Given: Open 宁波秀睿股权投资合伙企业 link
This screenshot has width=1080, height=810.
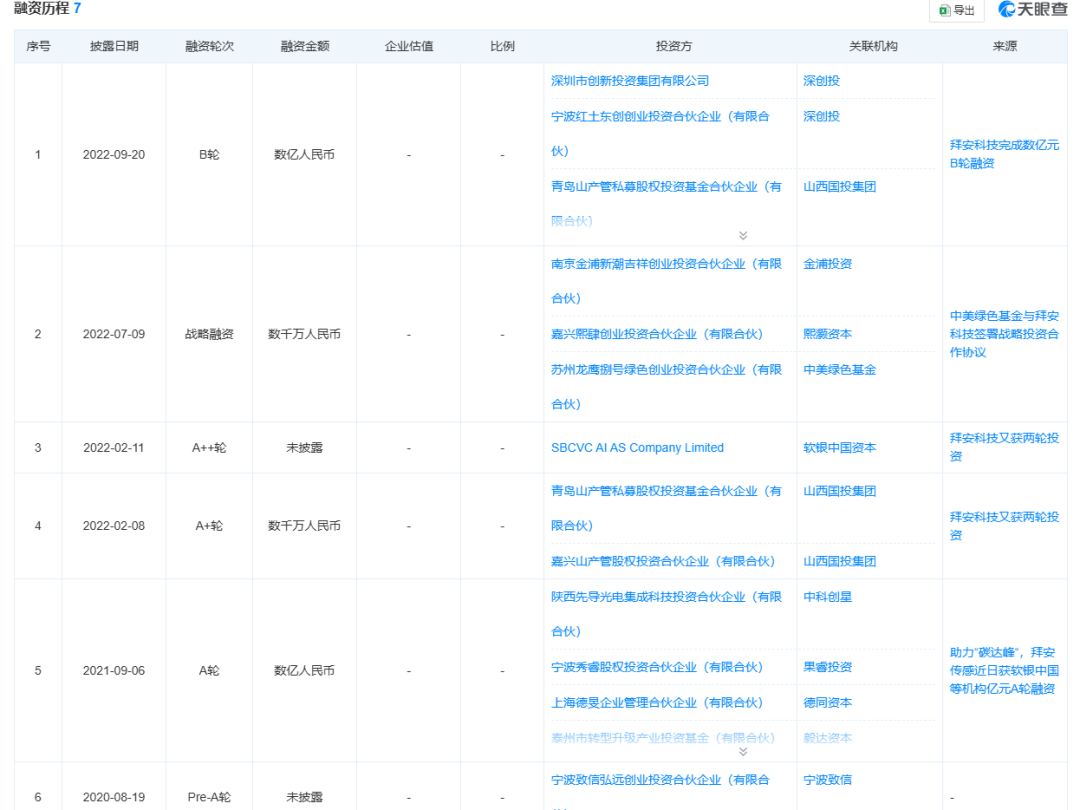Looking at the screenshot, I should [656, 667].
